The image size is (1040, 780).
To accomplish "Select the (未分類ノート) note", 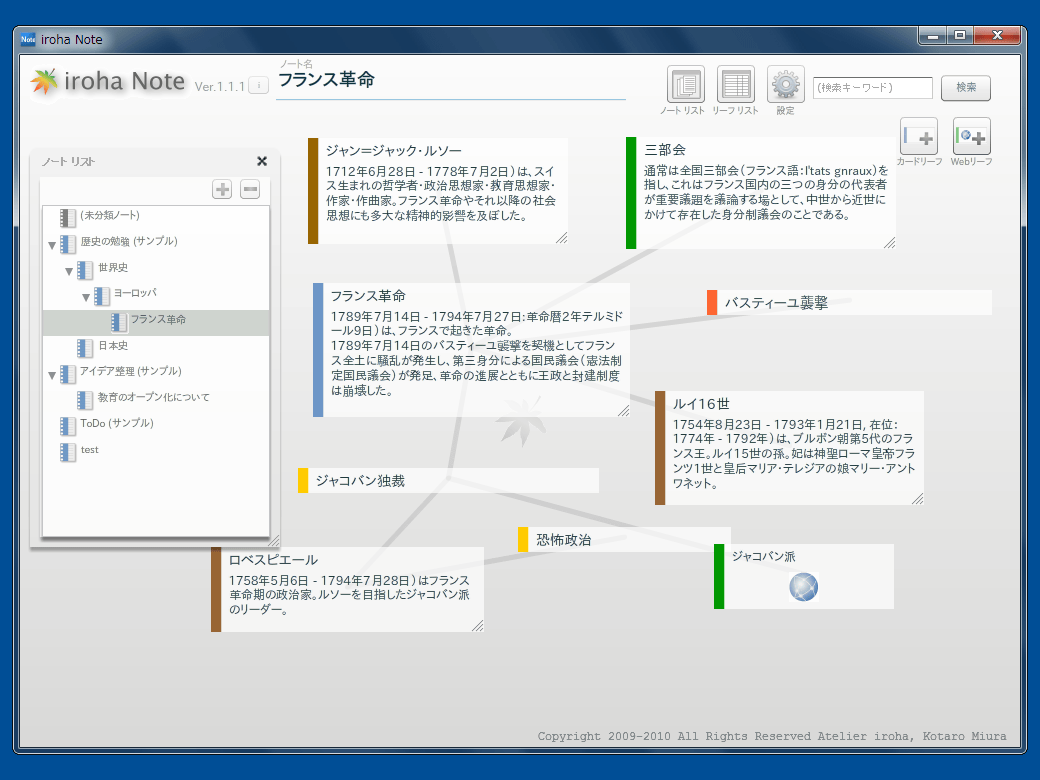I will coord(110,216).
